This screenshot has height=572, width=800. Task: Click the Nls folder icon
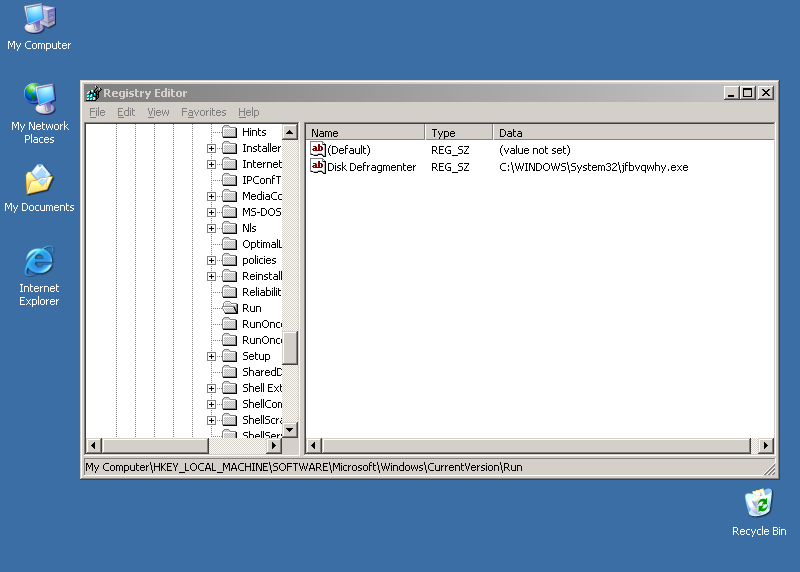(x=230, y=228)
